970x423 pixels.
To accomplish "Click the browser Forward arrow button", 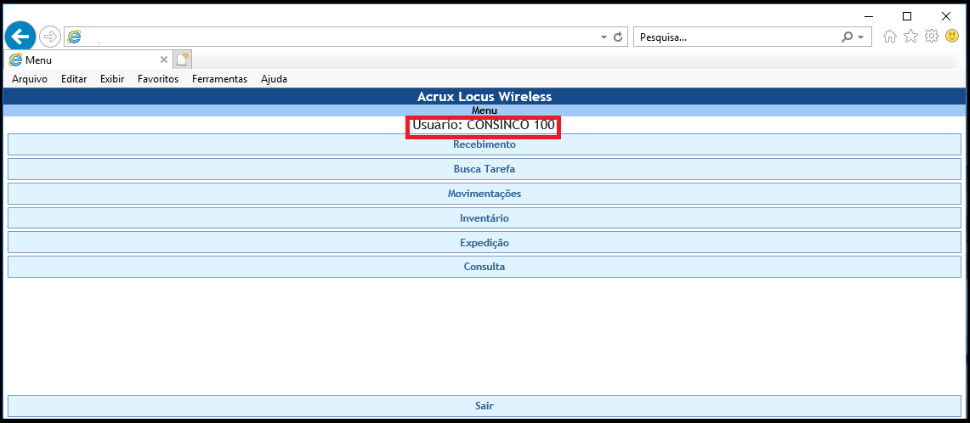I will tap(49, 37).
